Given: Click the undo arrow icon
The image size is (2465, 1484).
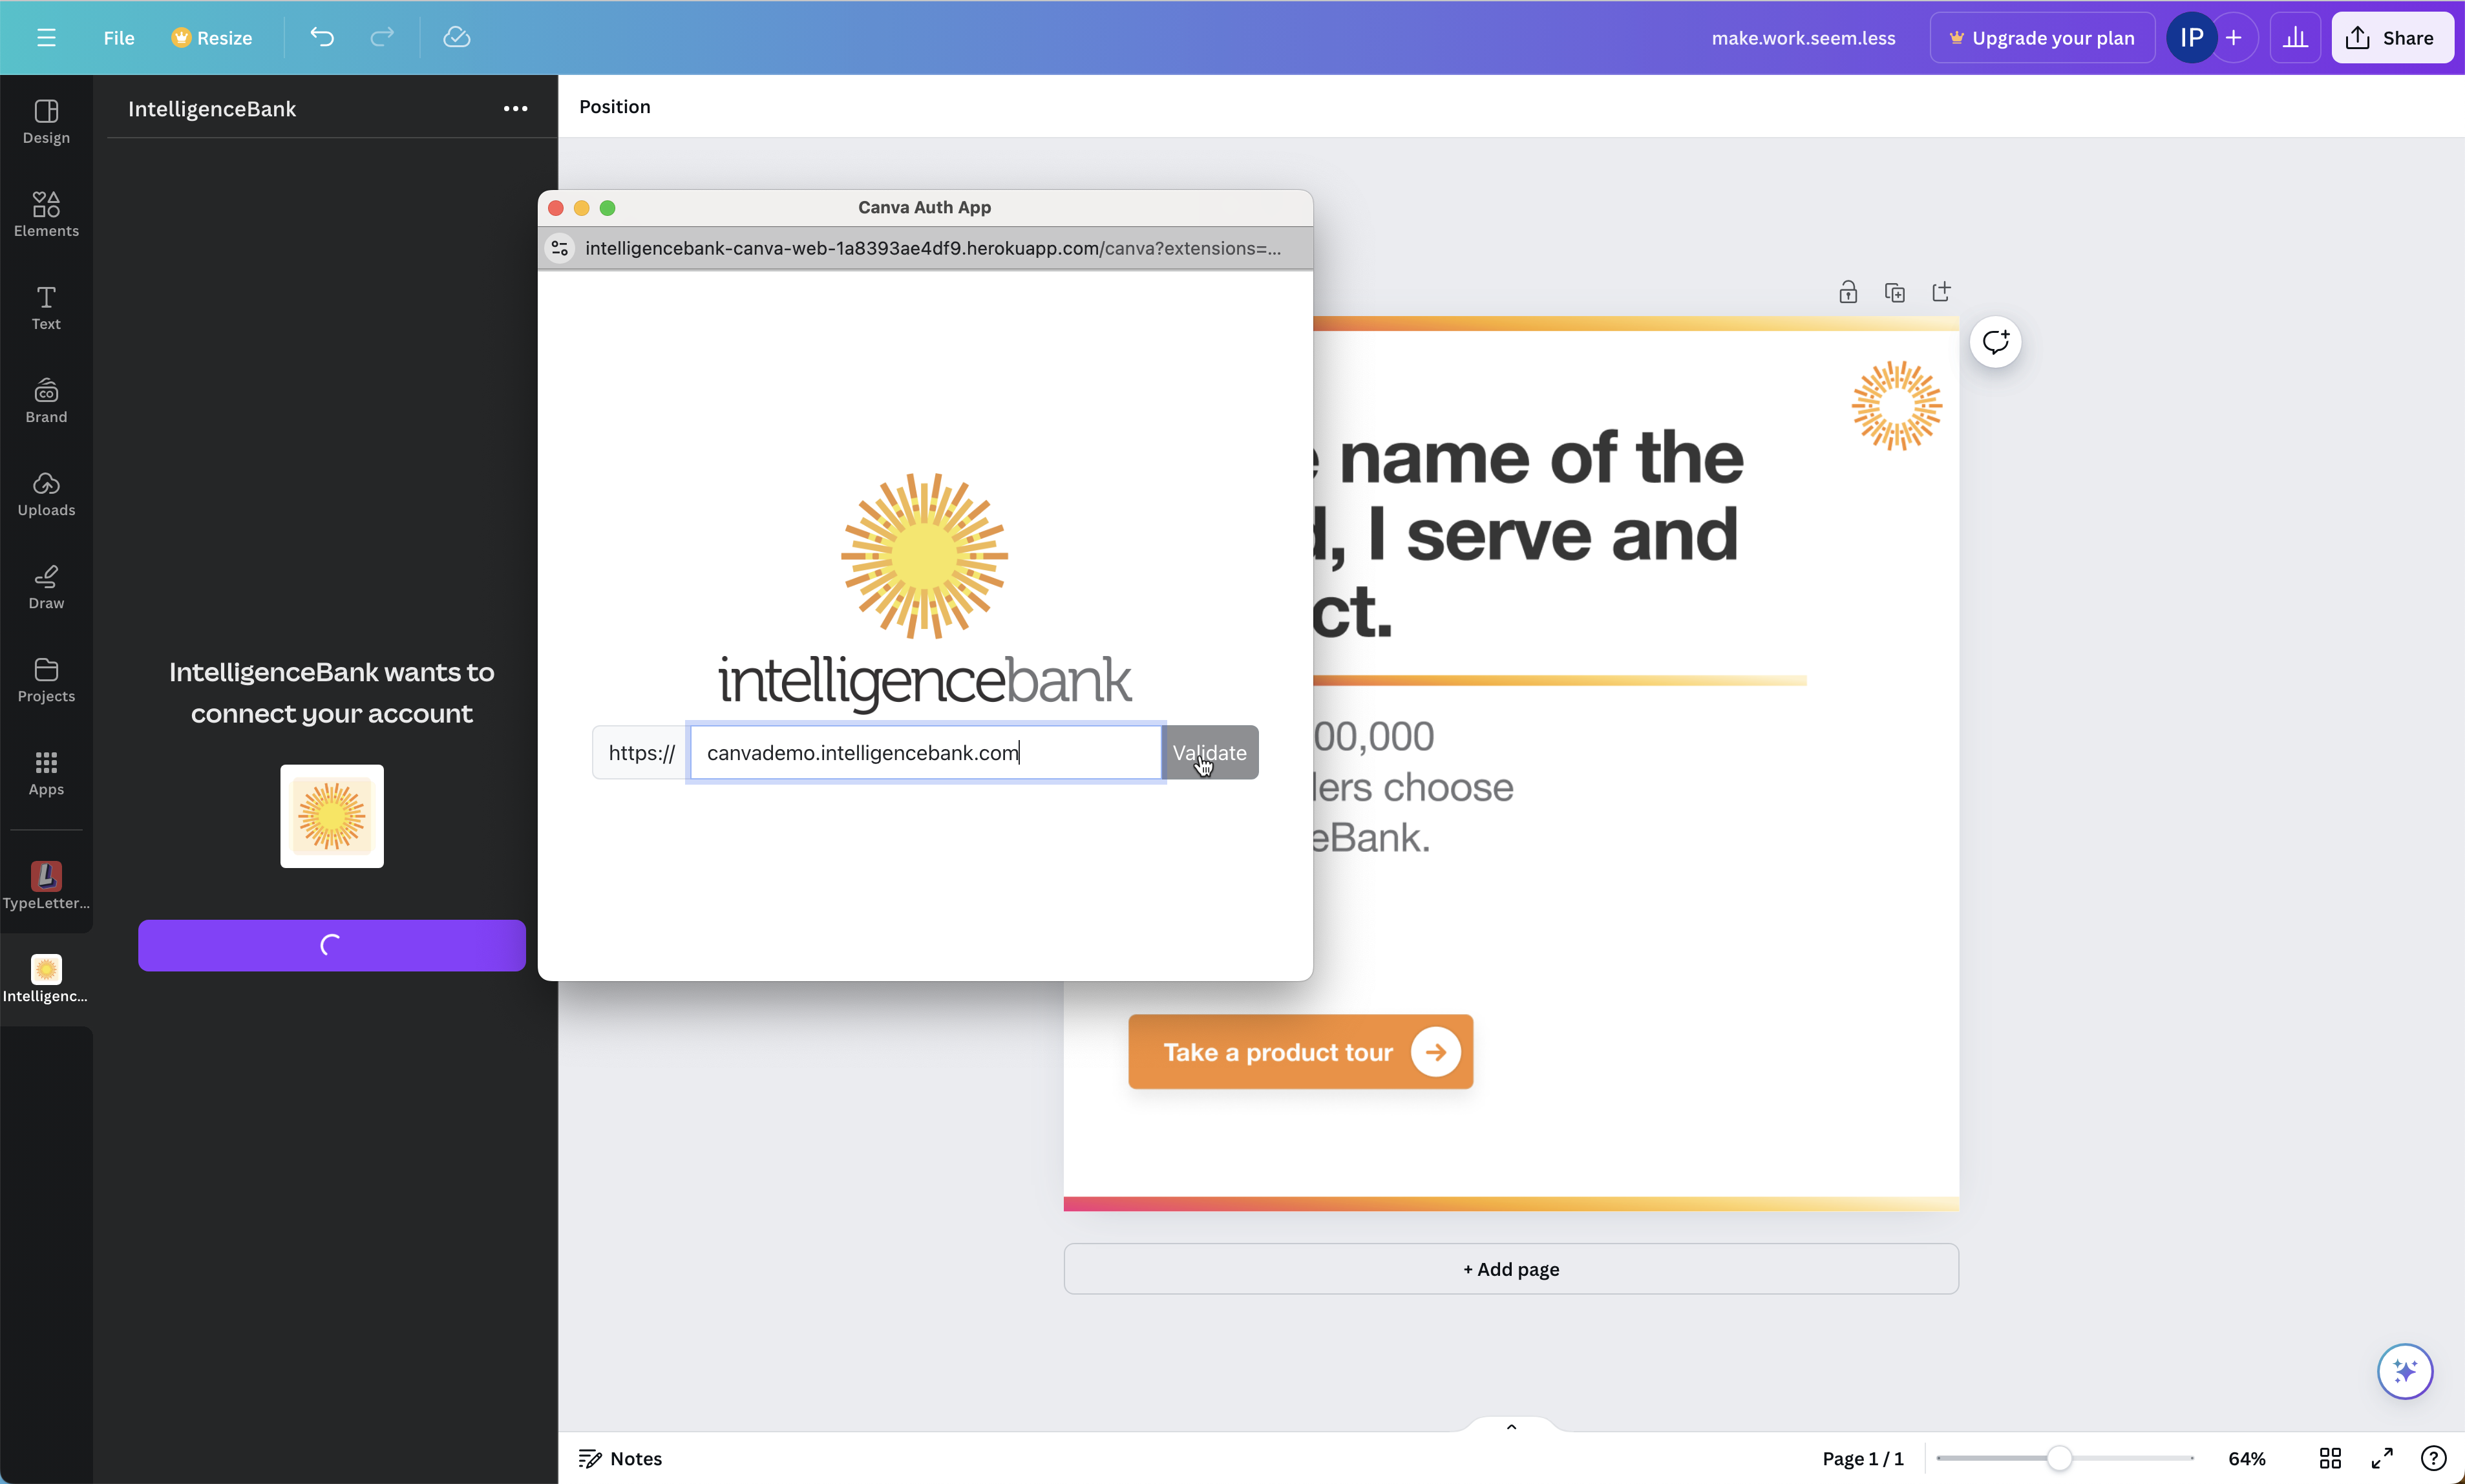Looking at the screenshot, I should pos(322,38).
